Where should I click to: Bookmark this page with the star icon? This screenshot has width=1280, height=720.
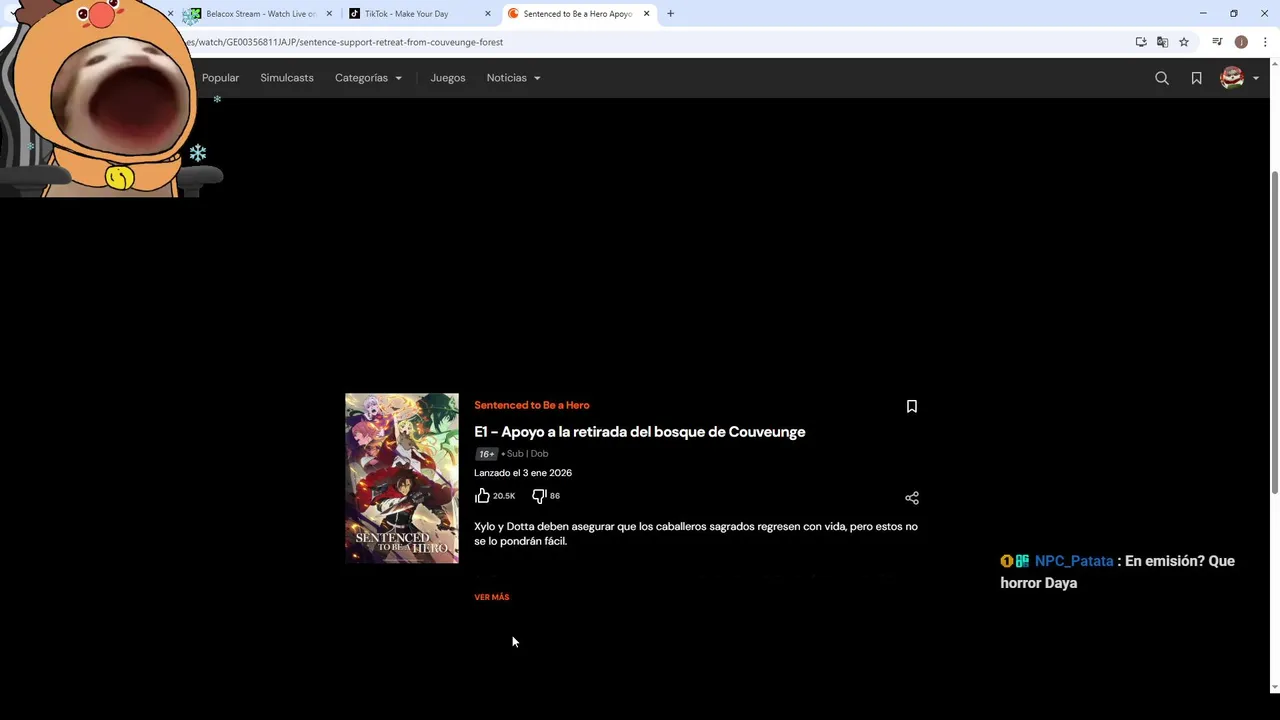coord(1184,42)
